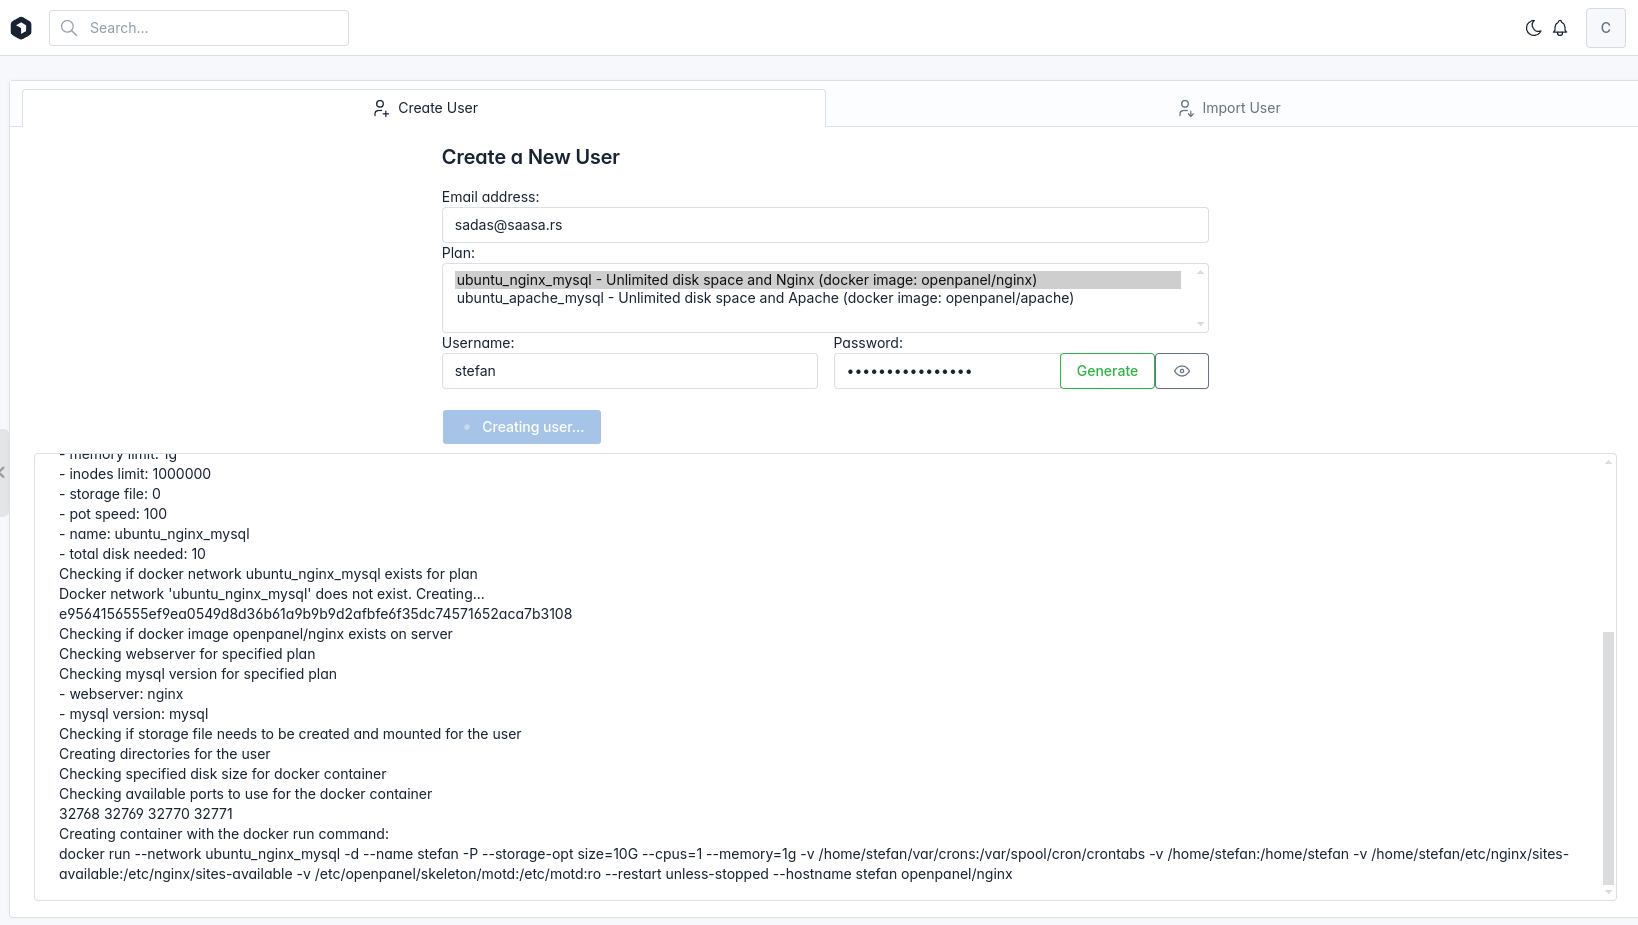Click 'Creating container with the docker run command:'
This screenshot has height=925, width=1638.
pos(224,834)
